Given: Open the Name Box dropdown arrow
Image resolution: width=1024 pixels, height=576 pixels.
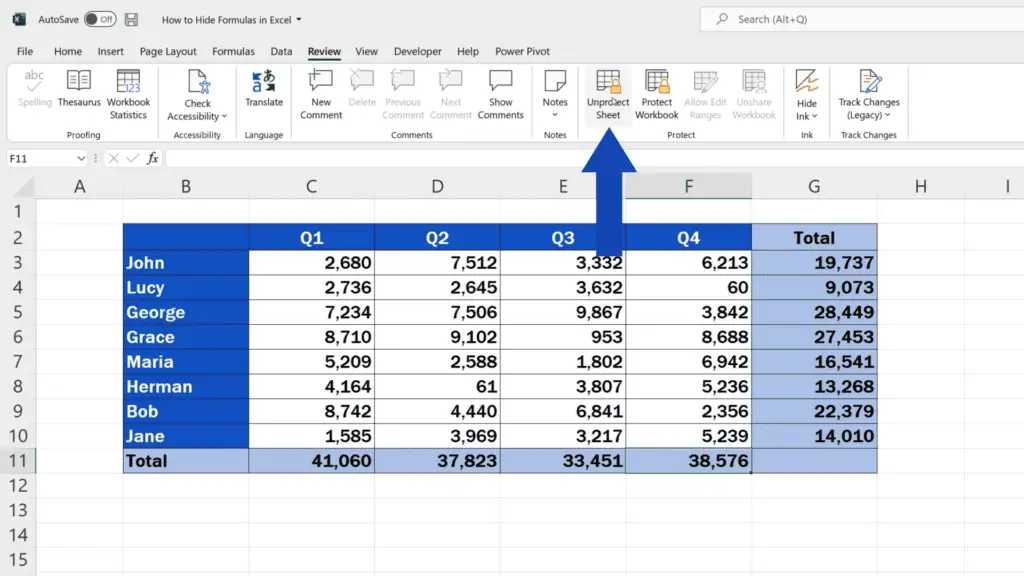Looking at the screenshot, I should pos(80,158).
